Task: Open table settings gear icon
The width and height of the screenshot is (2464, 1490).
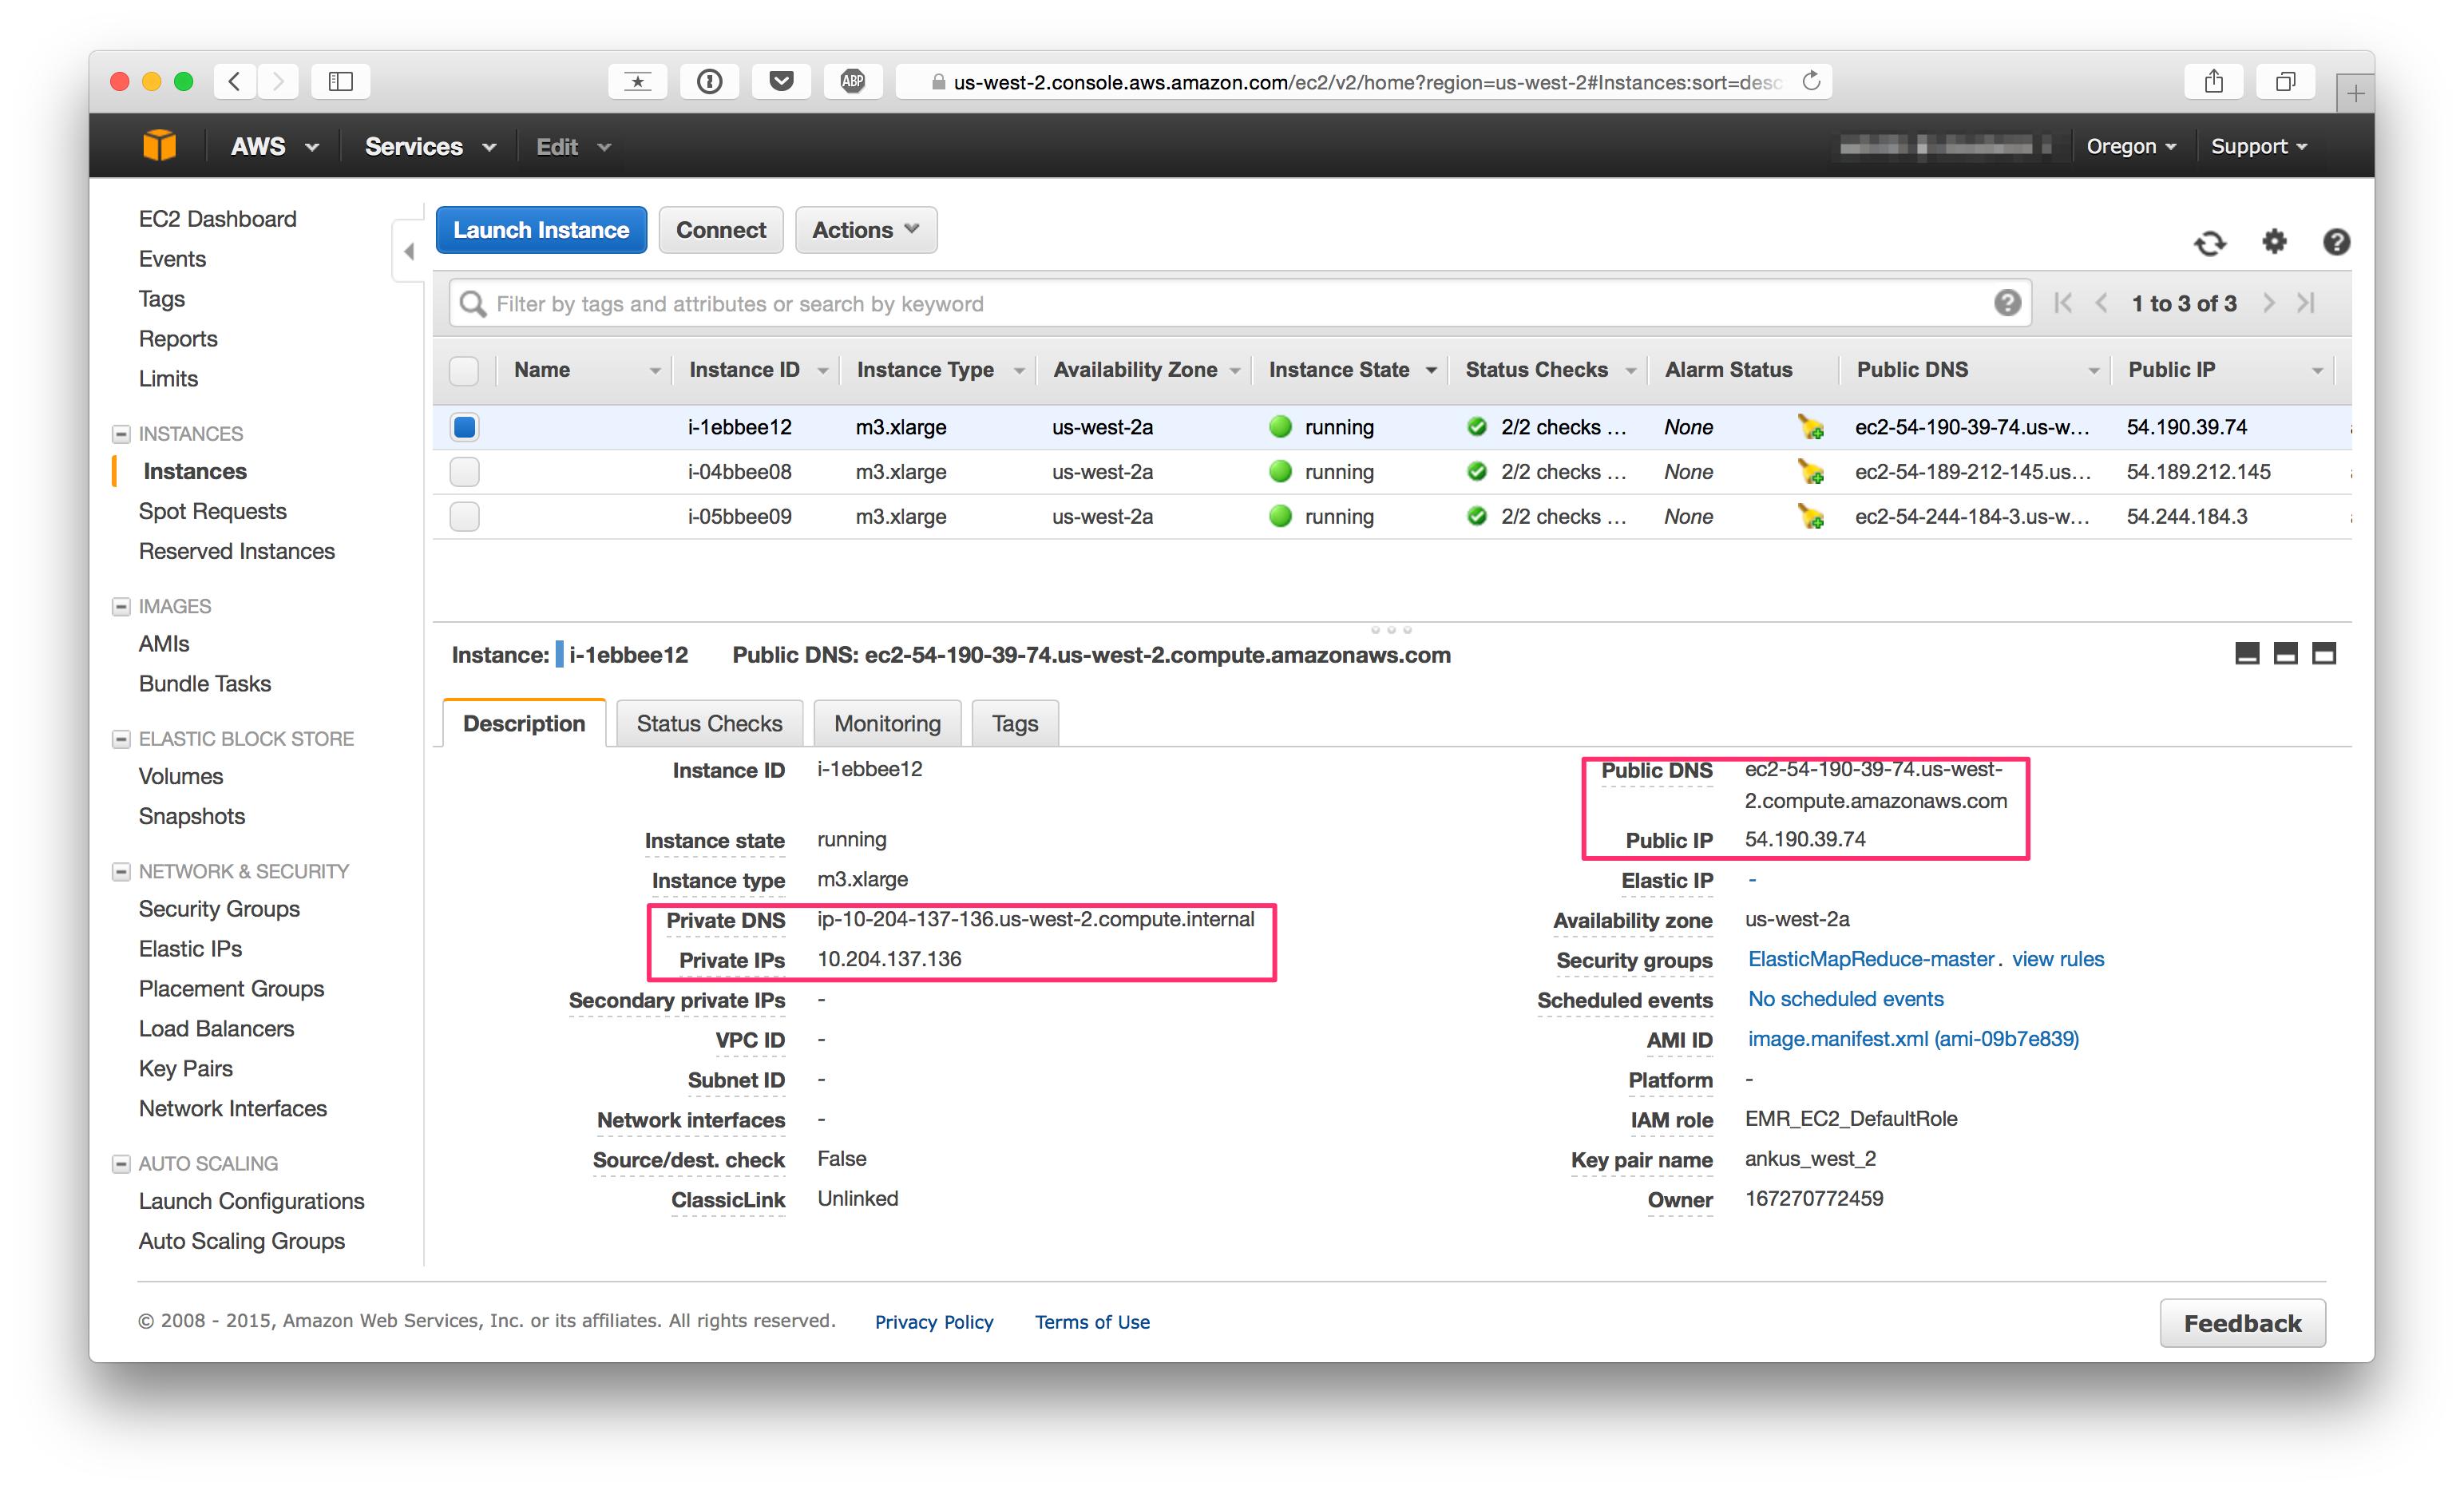Action: tap(2274, 242)
